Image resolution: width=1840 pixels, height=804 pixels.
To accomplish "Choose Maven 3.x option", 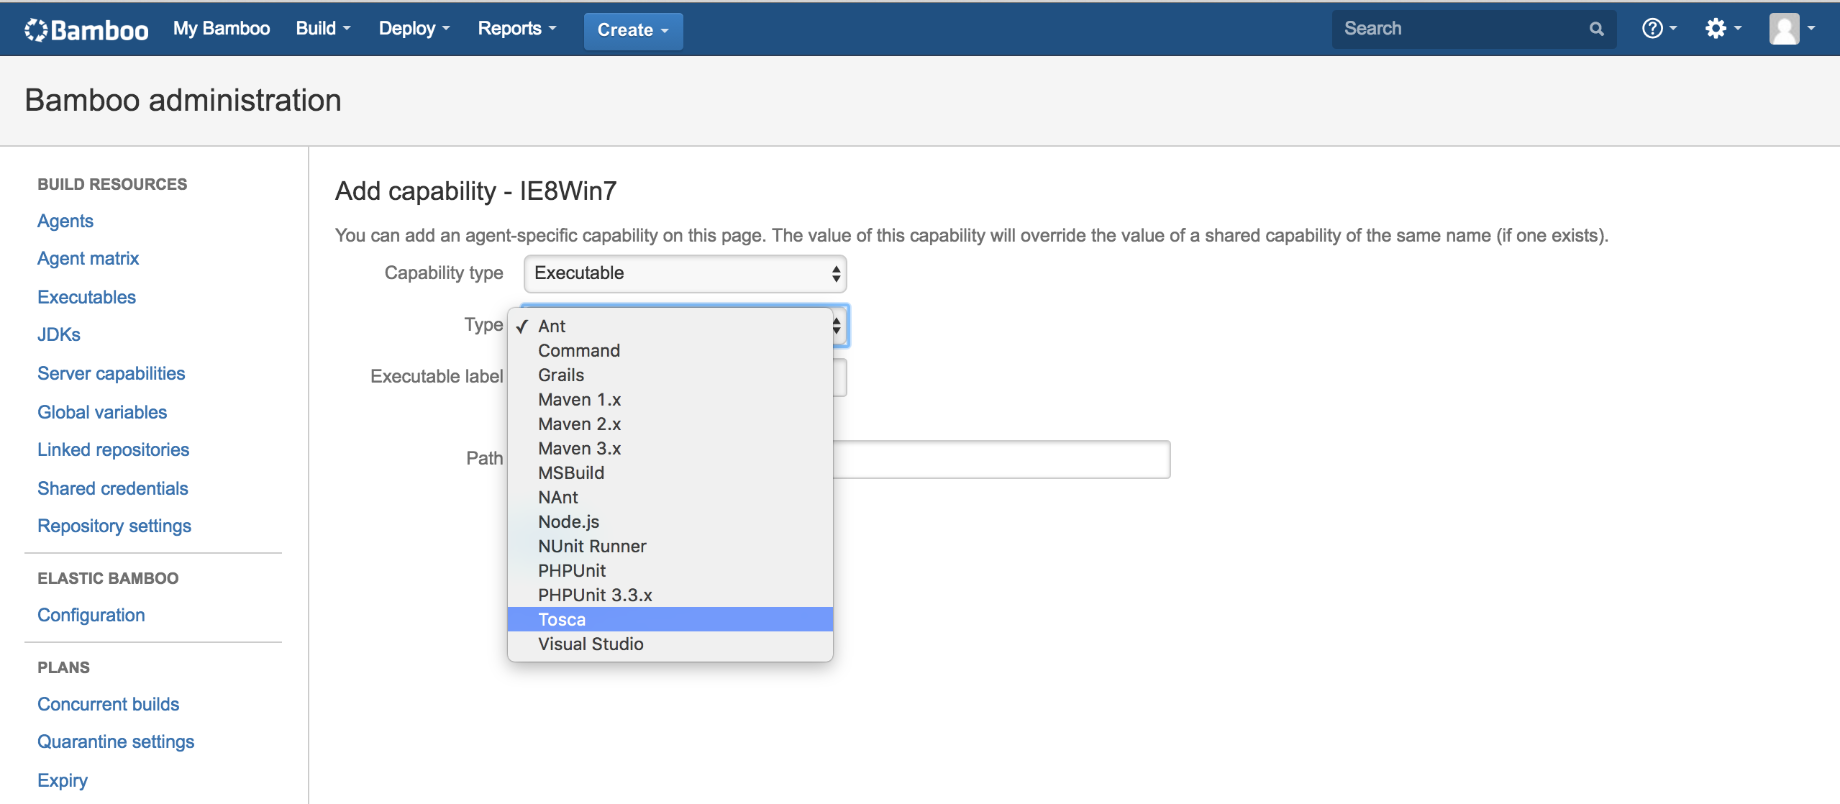I will pyautogui.click(x=670, y=449).
